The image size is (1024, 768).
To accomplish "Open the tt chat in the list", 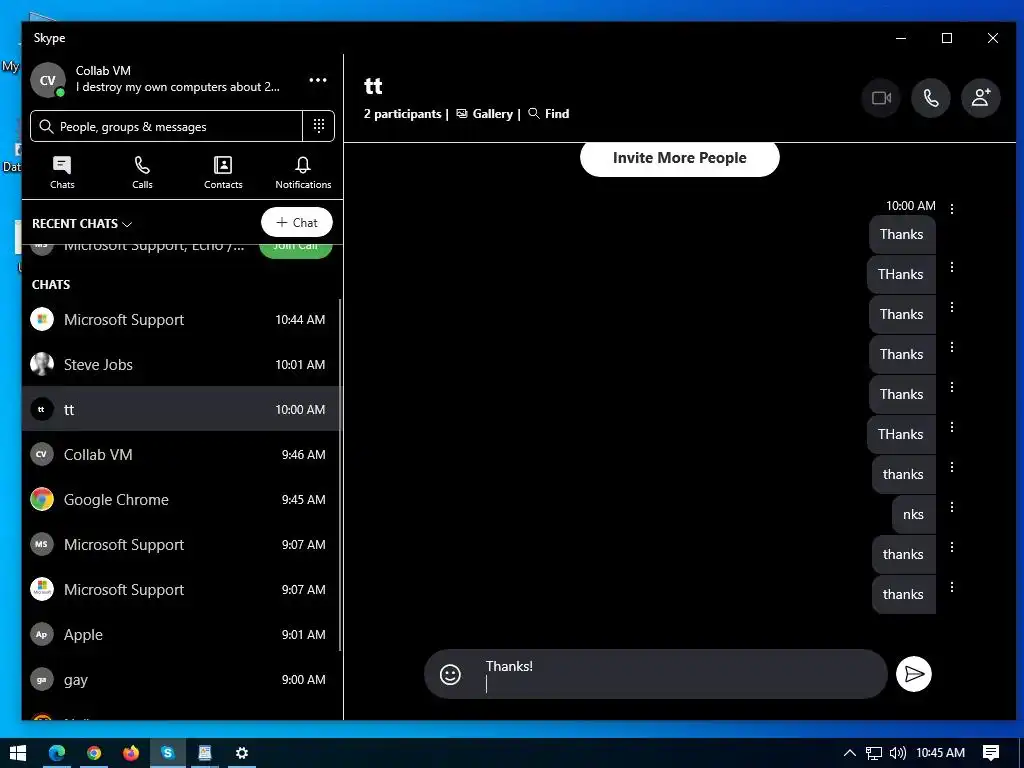I will pos(182,409).
